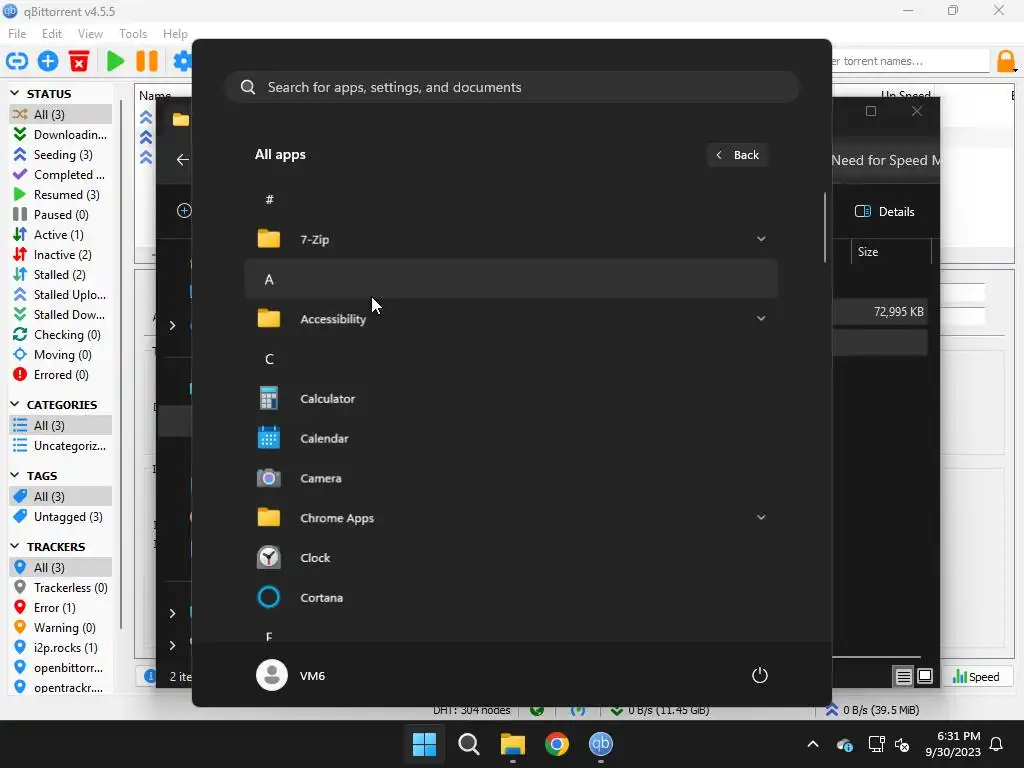Select the Checking (0) status filter
The width and height of the screenshot is (1024, 768).
[x=61, y=335]
